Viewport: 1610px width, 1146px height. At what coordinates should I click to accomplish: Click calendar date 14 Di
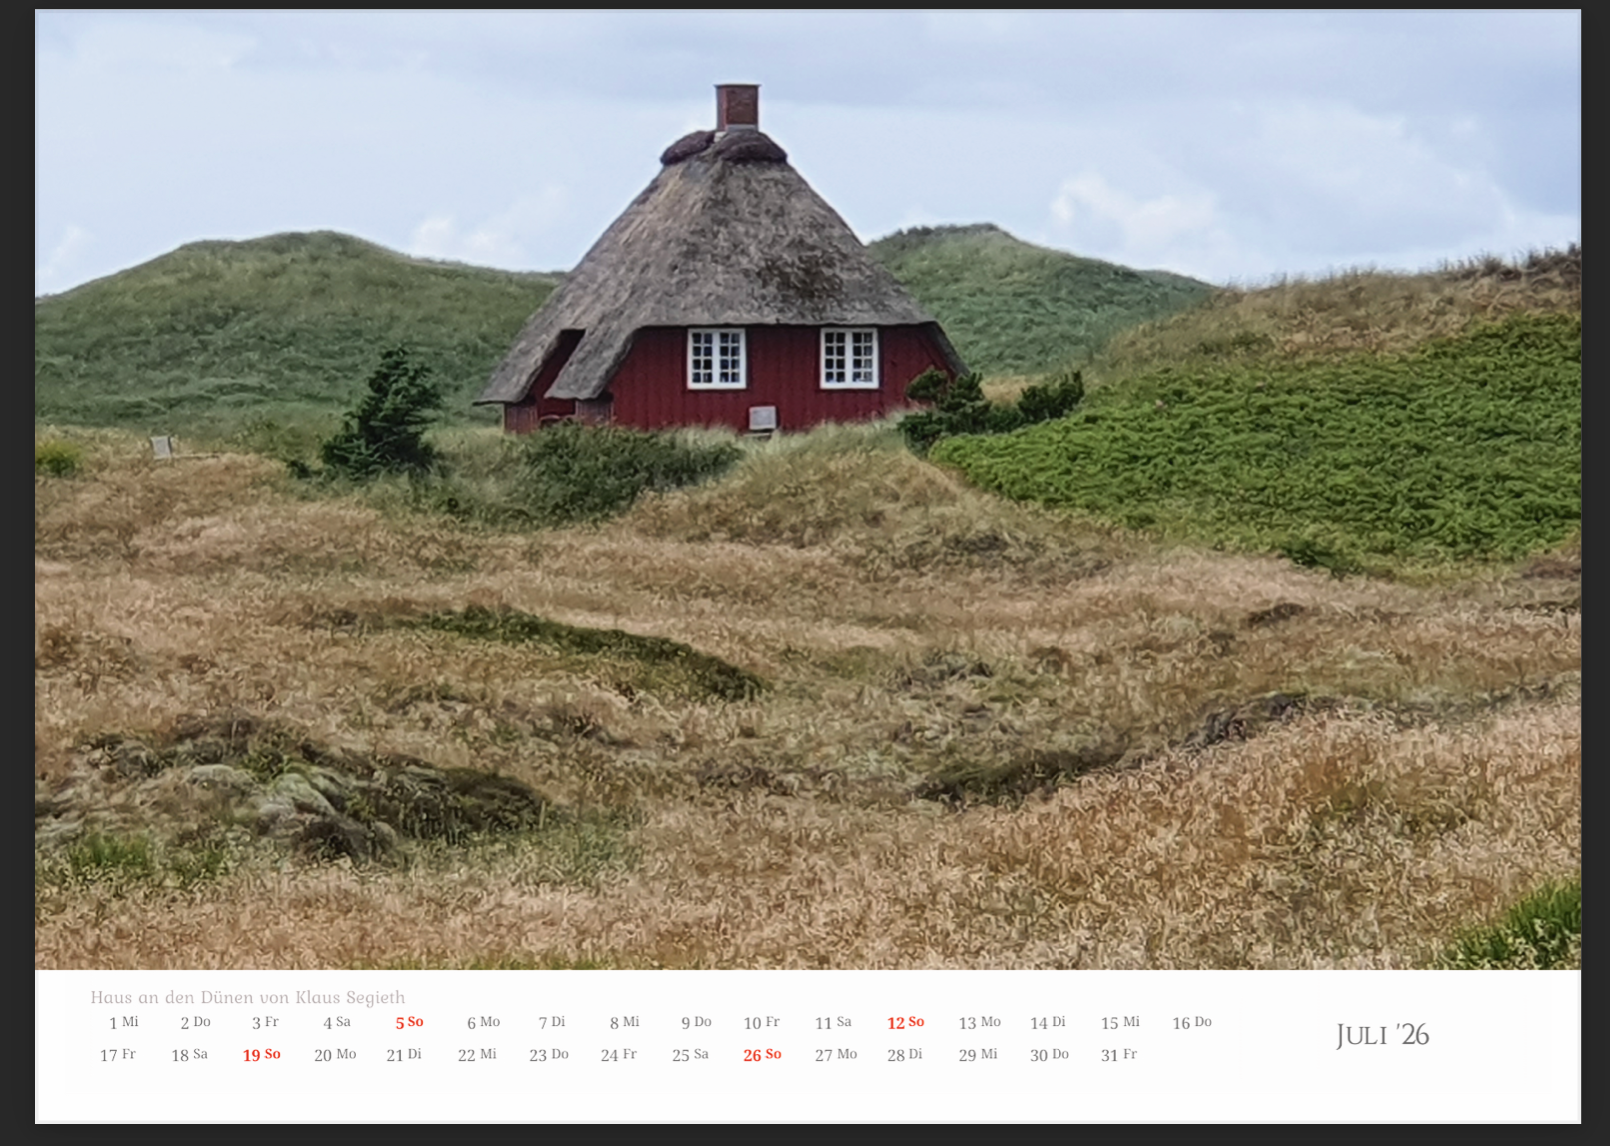tap(1047, 1022)
